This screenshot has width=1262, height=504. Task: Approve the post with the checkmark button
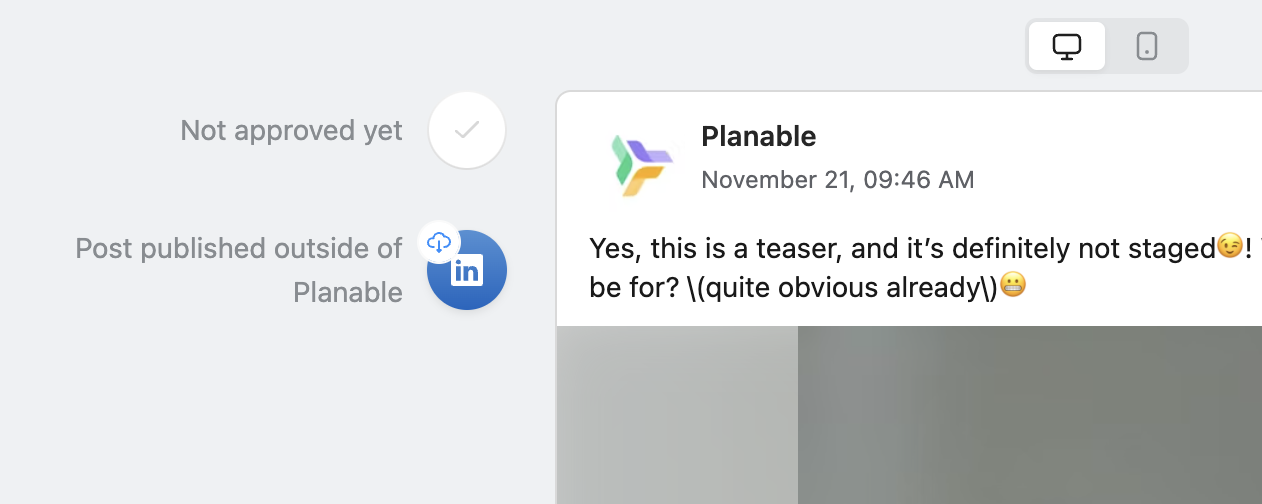pyautogui.click(x=467, y=130)
